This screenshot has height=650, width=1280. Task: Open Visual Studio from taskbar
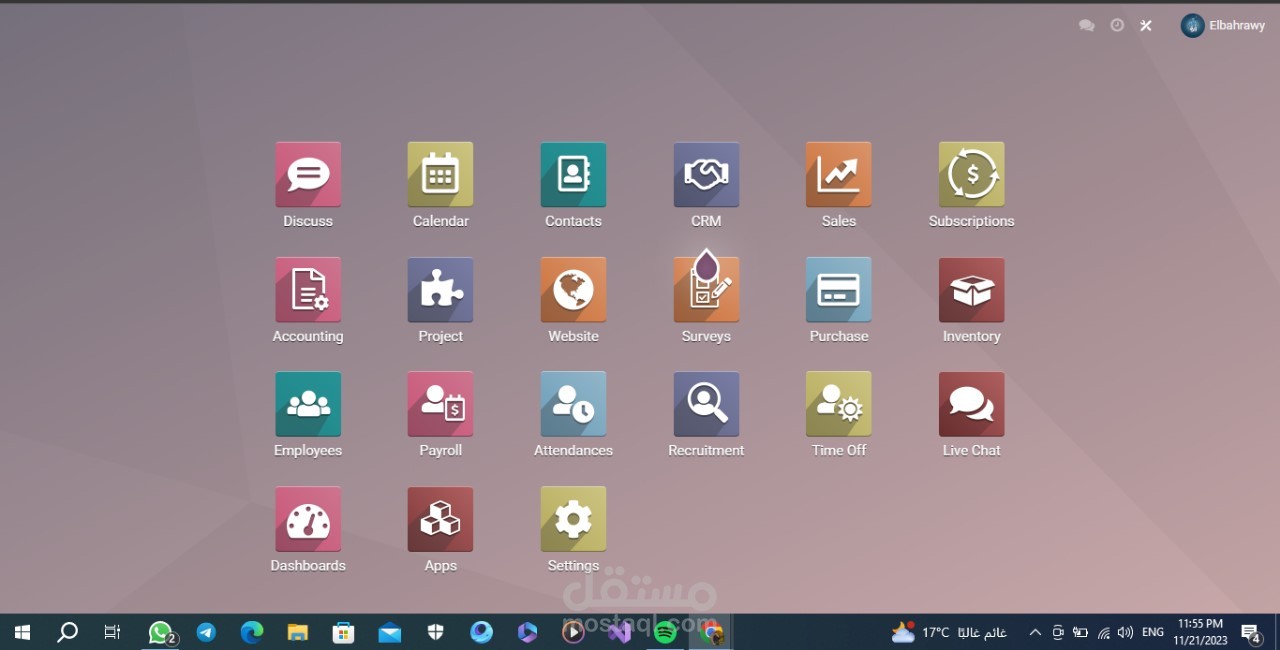pyautogui.click(x=620, y=632)
